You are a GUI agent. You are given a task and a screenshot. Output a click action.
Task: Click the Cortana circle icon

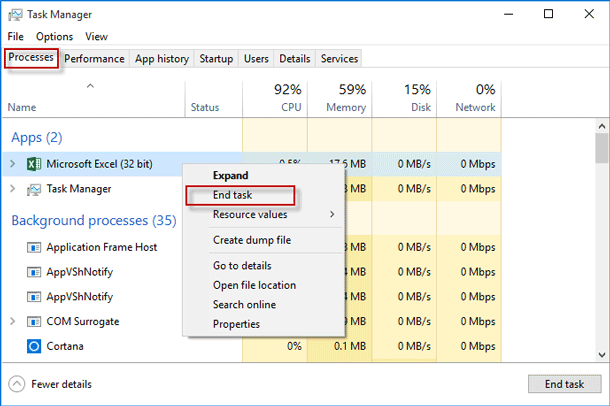pyautogui.click(x=32, y=346)
